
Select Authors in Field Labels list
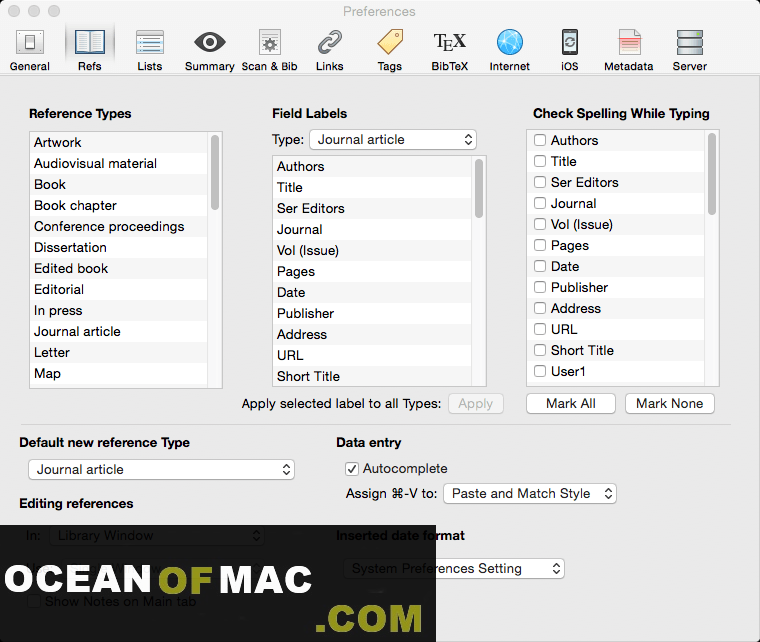[372, 166]
